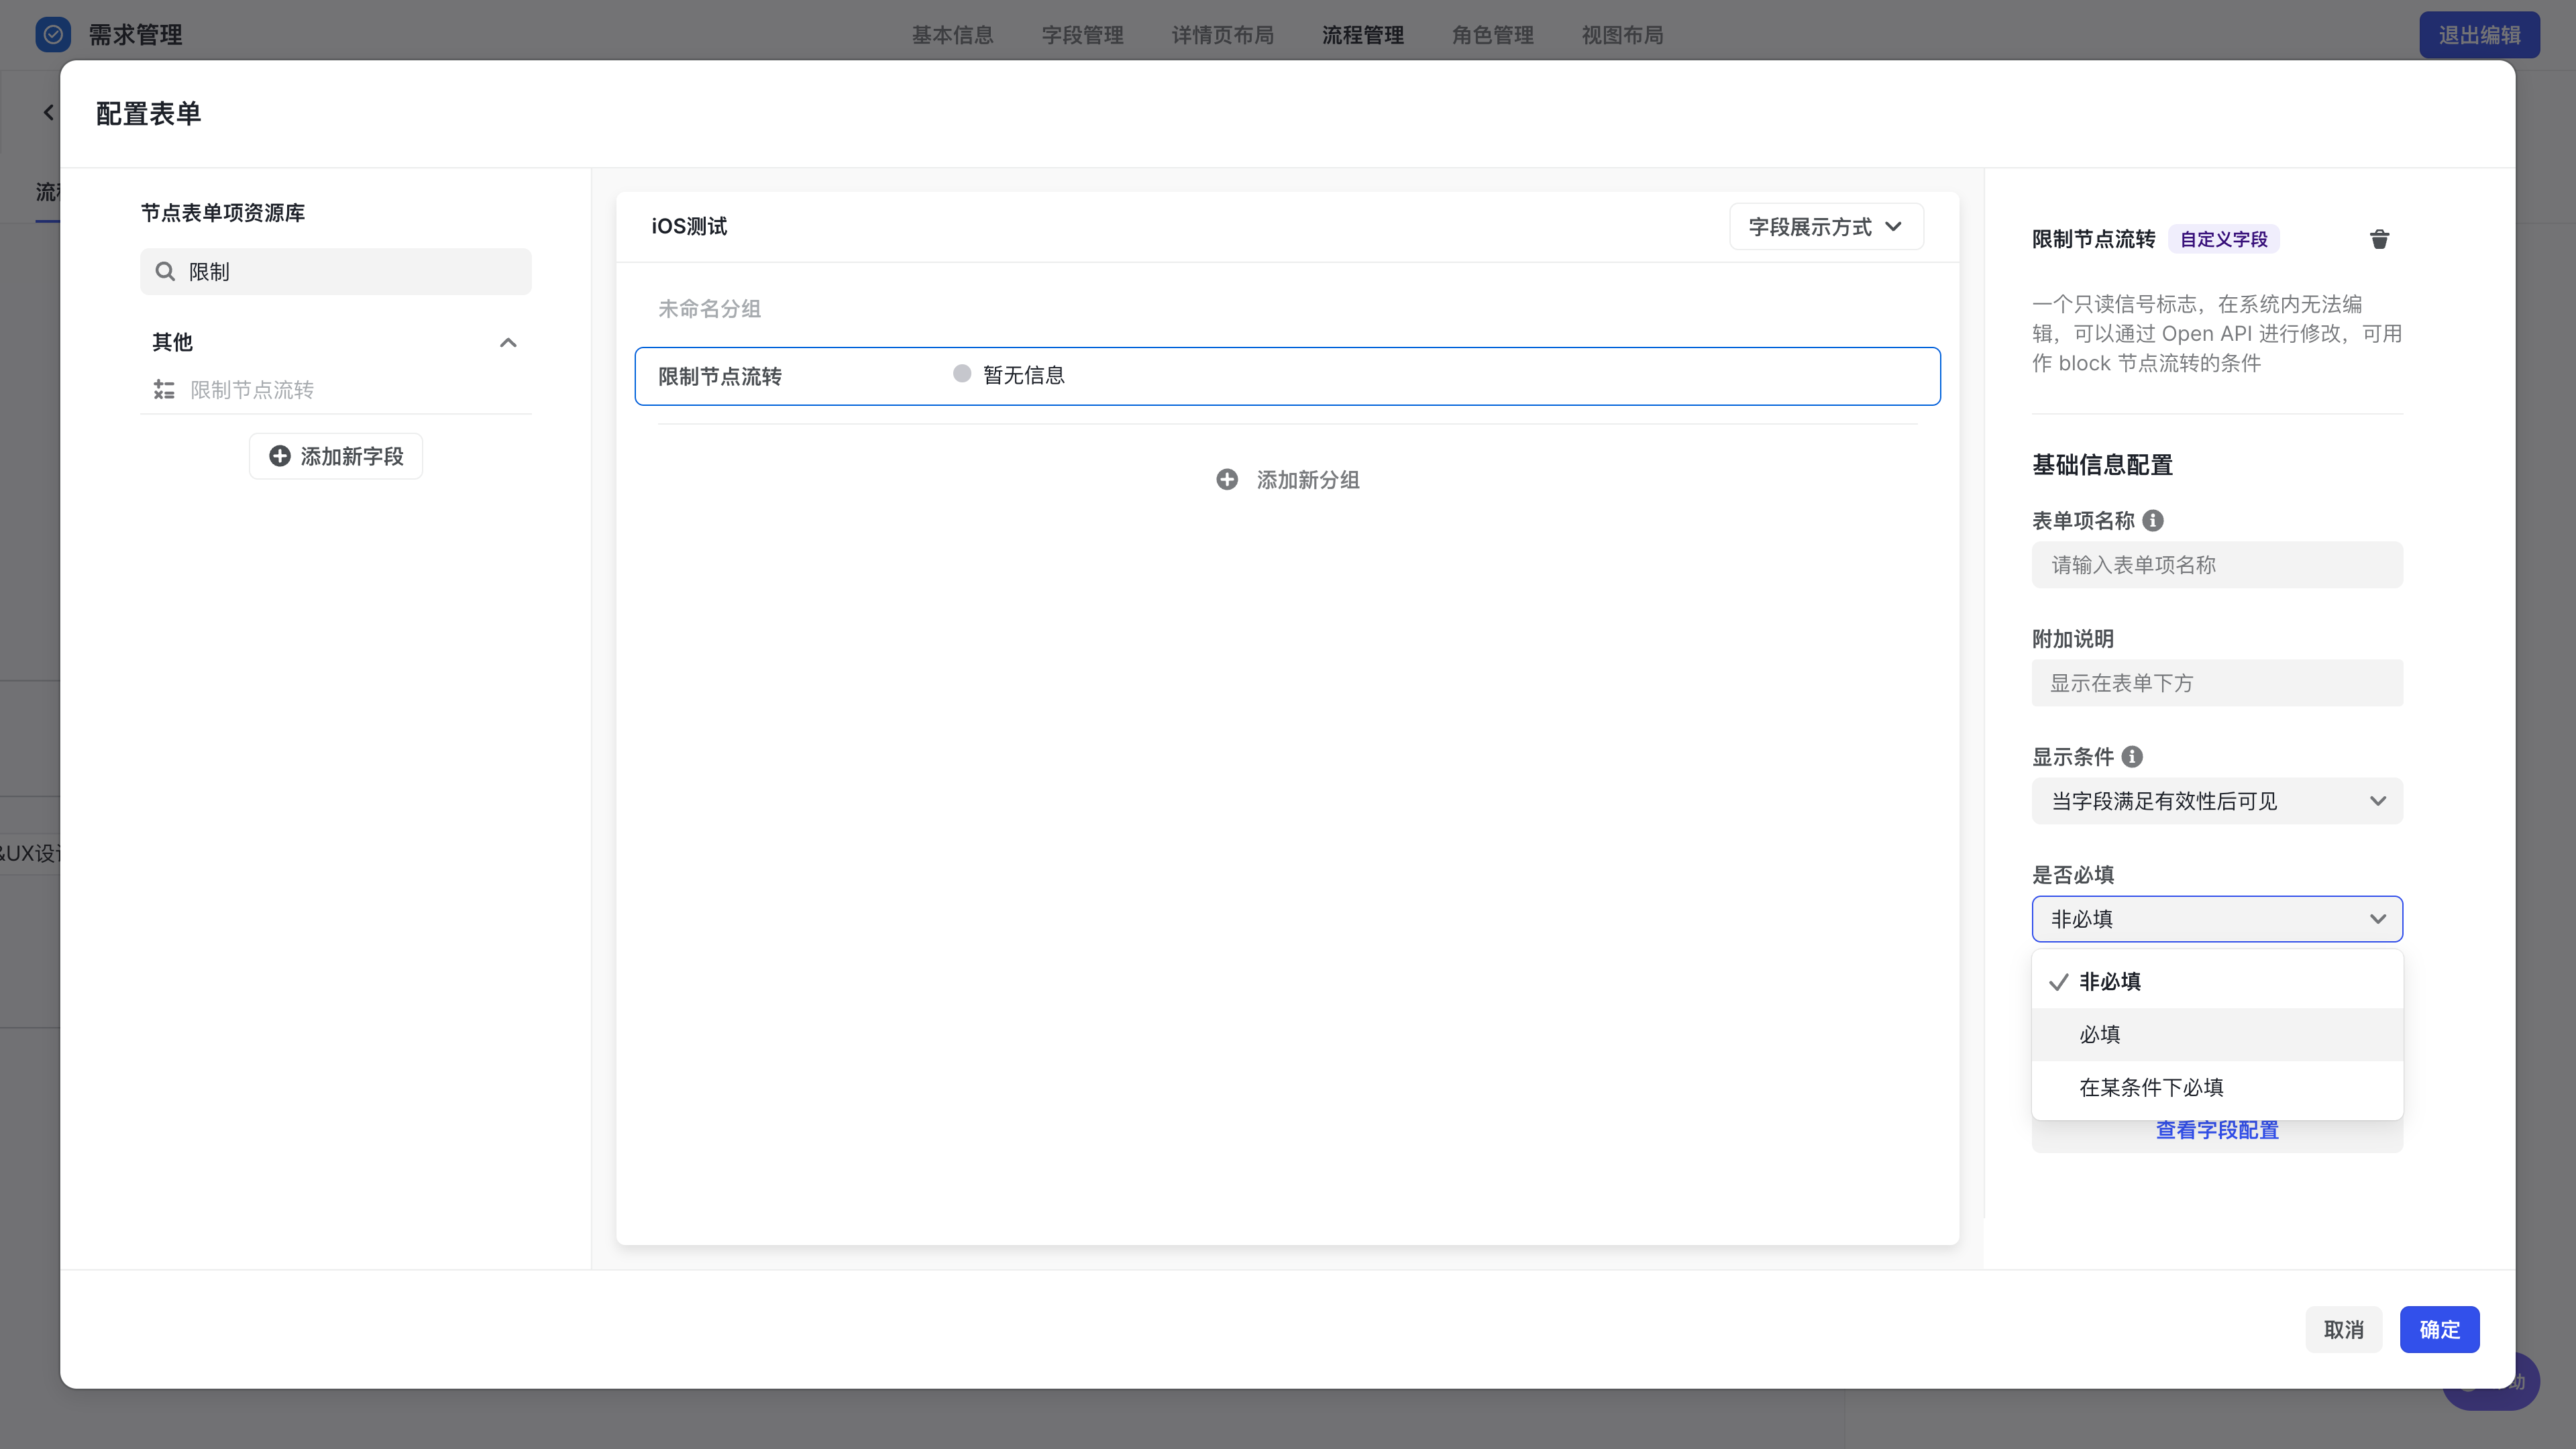The height and width of the screenshot is (1449, 2576).
Task: Click the plus icon next to 添加新分组
Action: [1227, 480]
